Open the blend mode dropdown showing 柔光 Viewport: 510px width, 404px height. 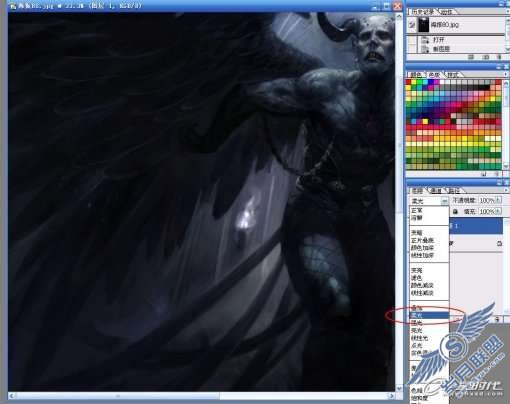tap(429, 201)
